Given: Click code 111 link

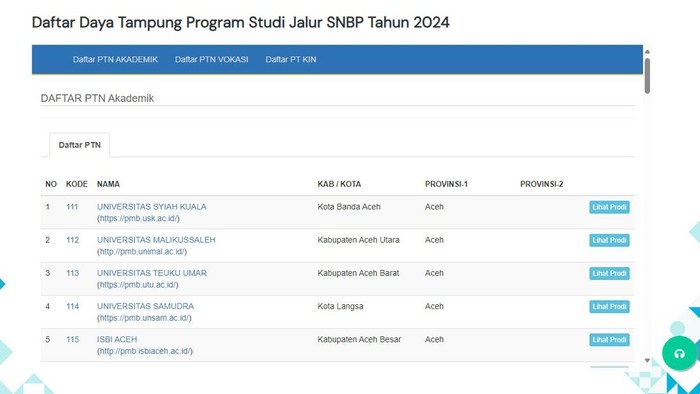Looking at the screenshot, I should point(72,207).
